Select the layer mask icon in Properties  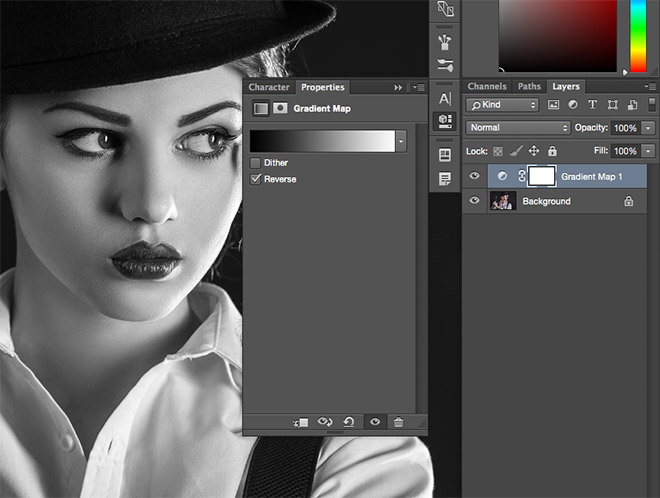[281, 108]
